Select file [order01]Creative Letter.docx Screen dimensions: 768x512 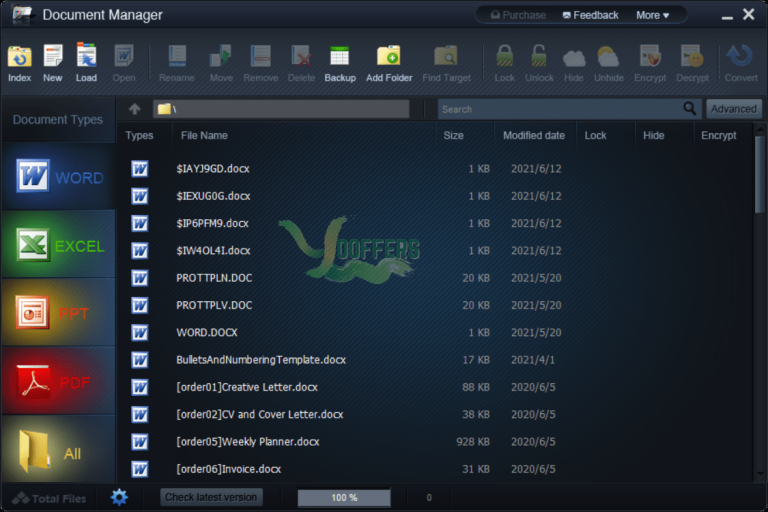pos(247,388)
